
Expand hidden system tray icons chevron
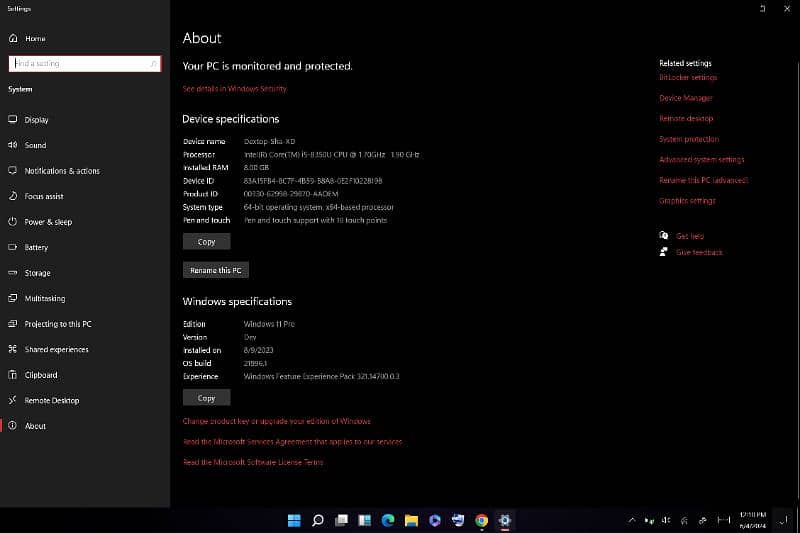click(x=631, y=520)
